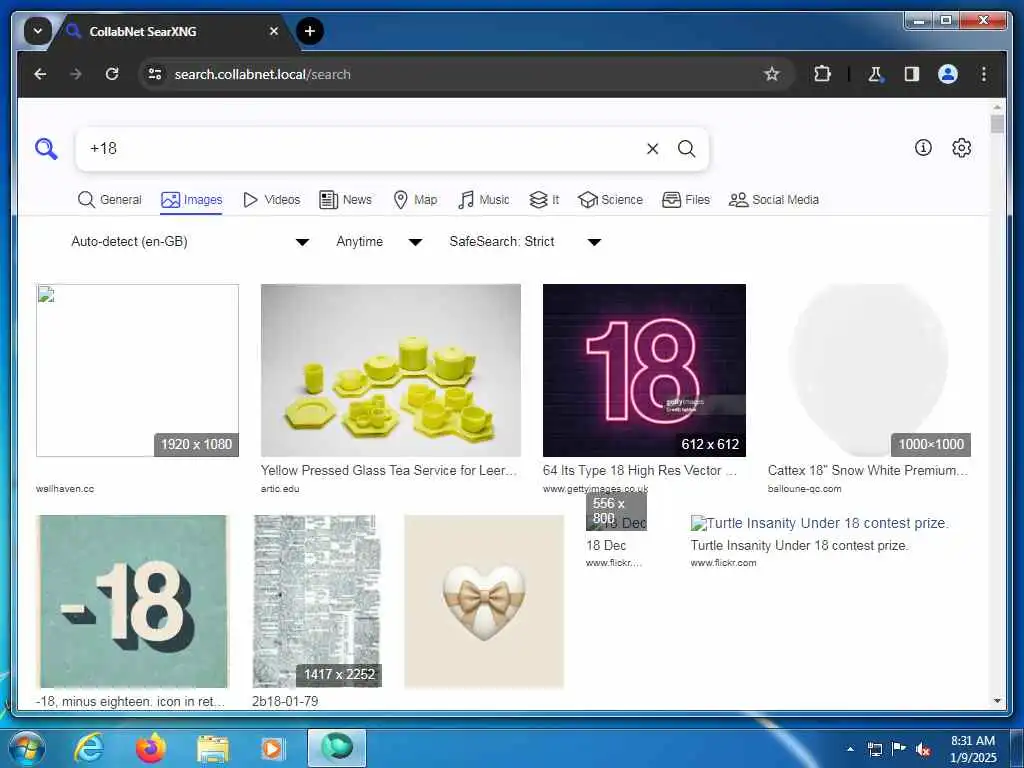1024x768 pixels.
Task: Click the '18 Dec' result title
Action: tap(606, 545)
